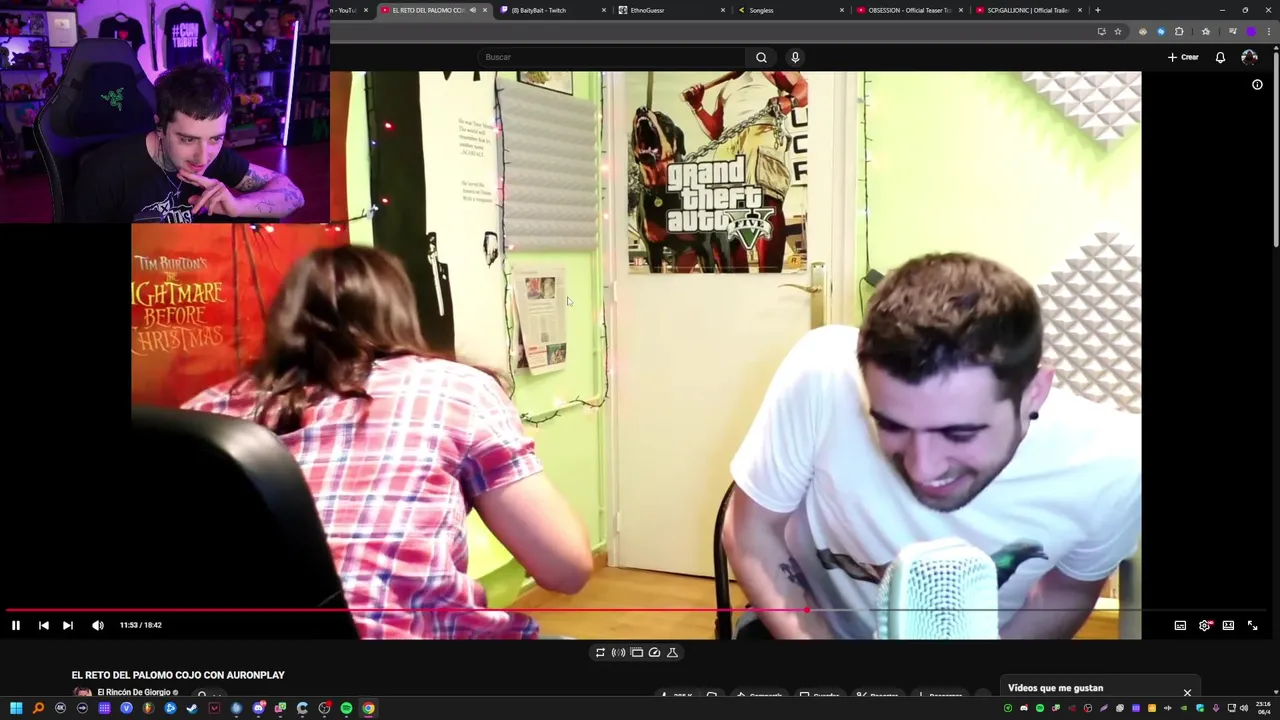
Task: Mute the video volume
Action: click(98, 625)
